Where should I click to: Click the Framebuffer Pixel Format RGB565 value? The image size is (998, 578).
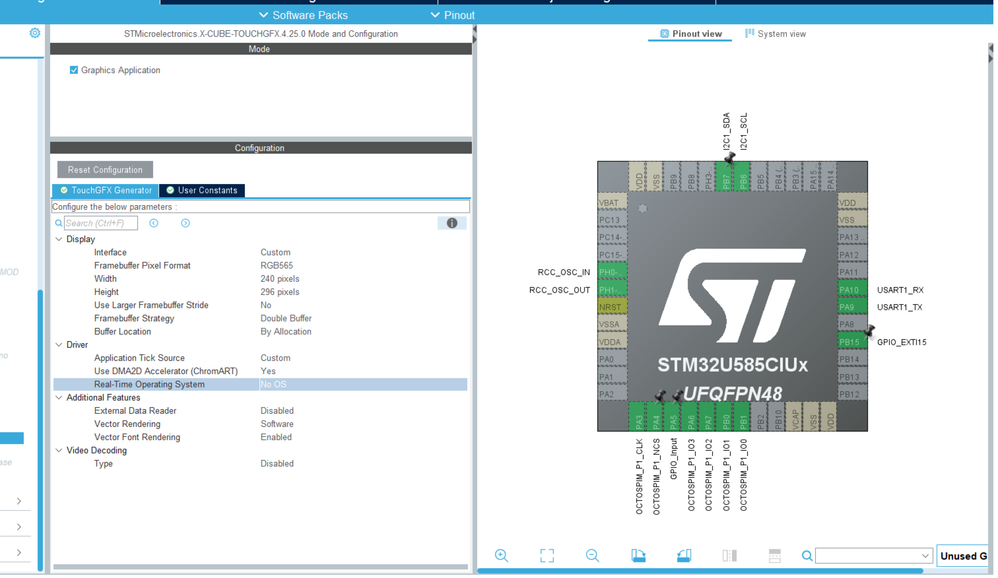click(x=277, y=265)
